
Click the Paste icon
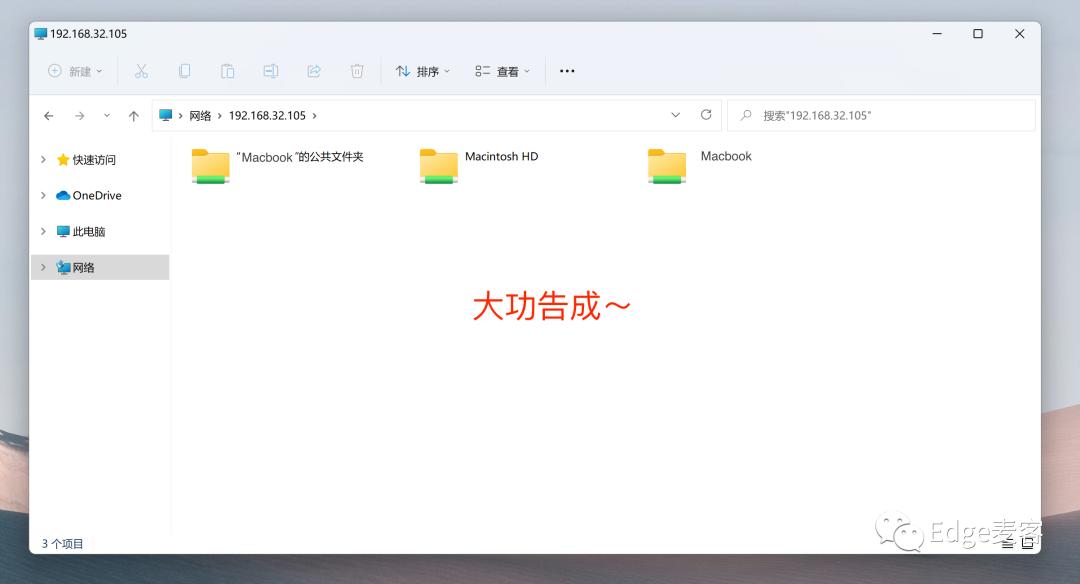(227, 70)
